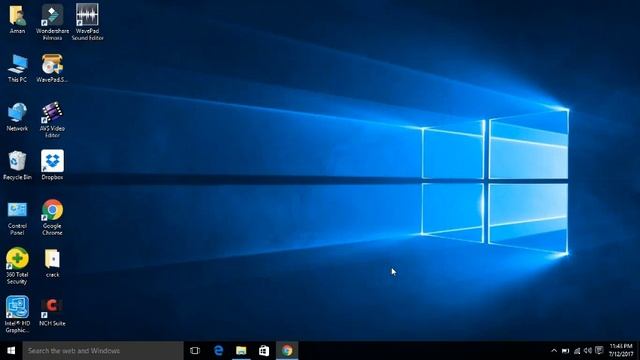This screenshot has width=640, height=360.
Task: Open the battery status tray icon
Action: click(565, 351)
